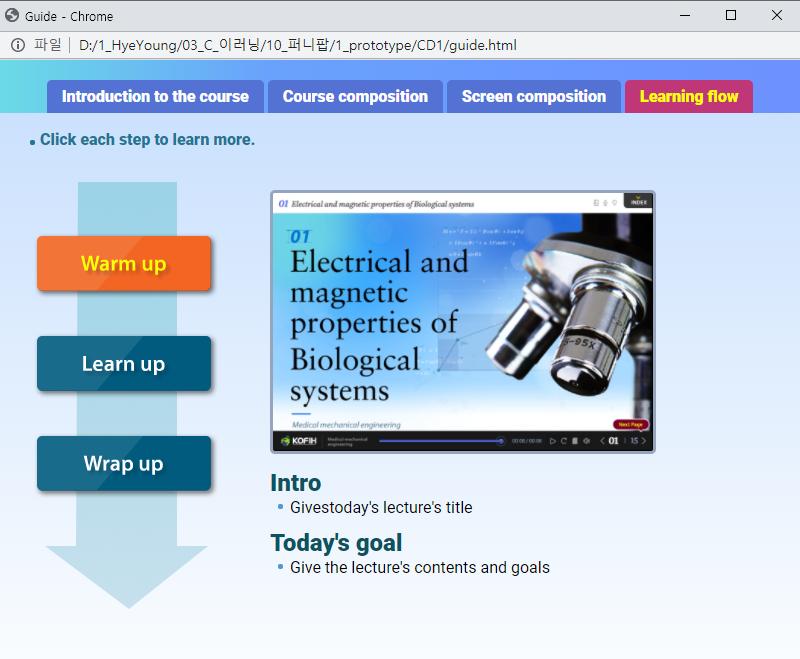The height and width of the screenshot is (659, 800).
Task: Click "Givestoday's lecture's title" bullet text
Action: (381, 508)
